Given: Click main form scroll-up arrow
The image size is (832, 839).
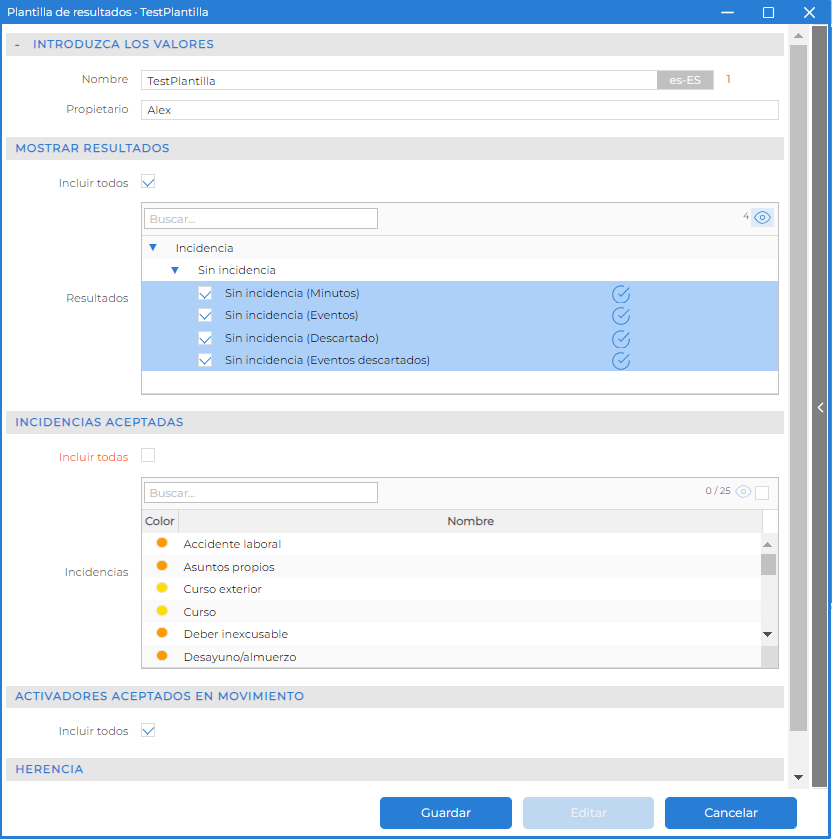Looking at the screenshot, I should pyautogui.click(x=798, y=36).
